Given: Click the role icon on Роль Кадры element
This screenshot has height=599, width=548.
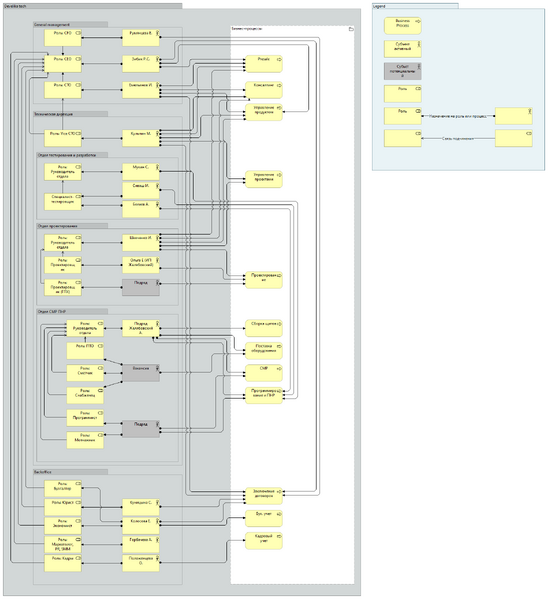Looking at the screenshot, I should pos(78,559).
